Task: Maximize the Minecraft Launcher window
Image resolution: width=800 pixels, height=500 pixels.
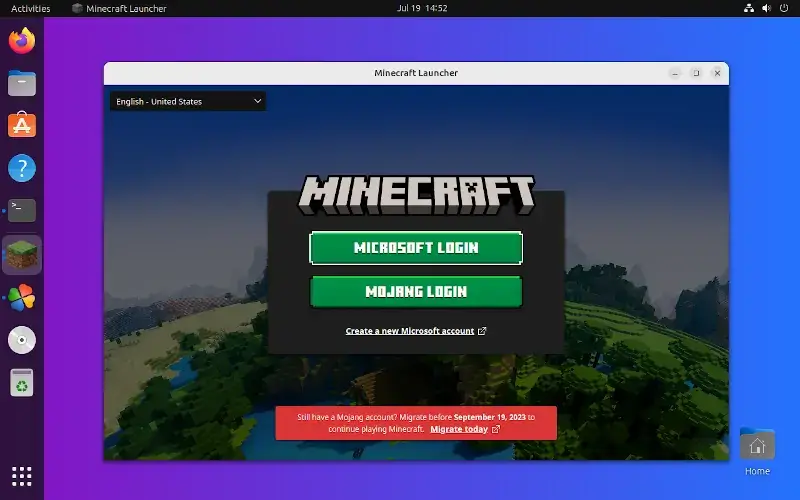Action: pos(696,73)
